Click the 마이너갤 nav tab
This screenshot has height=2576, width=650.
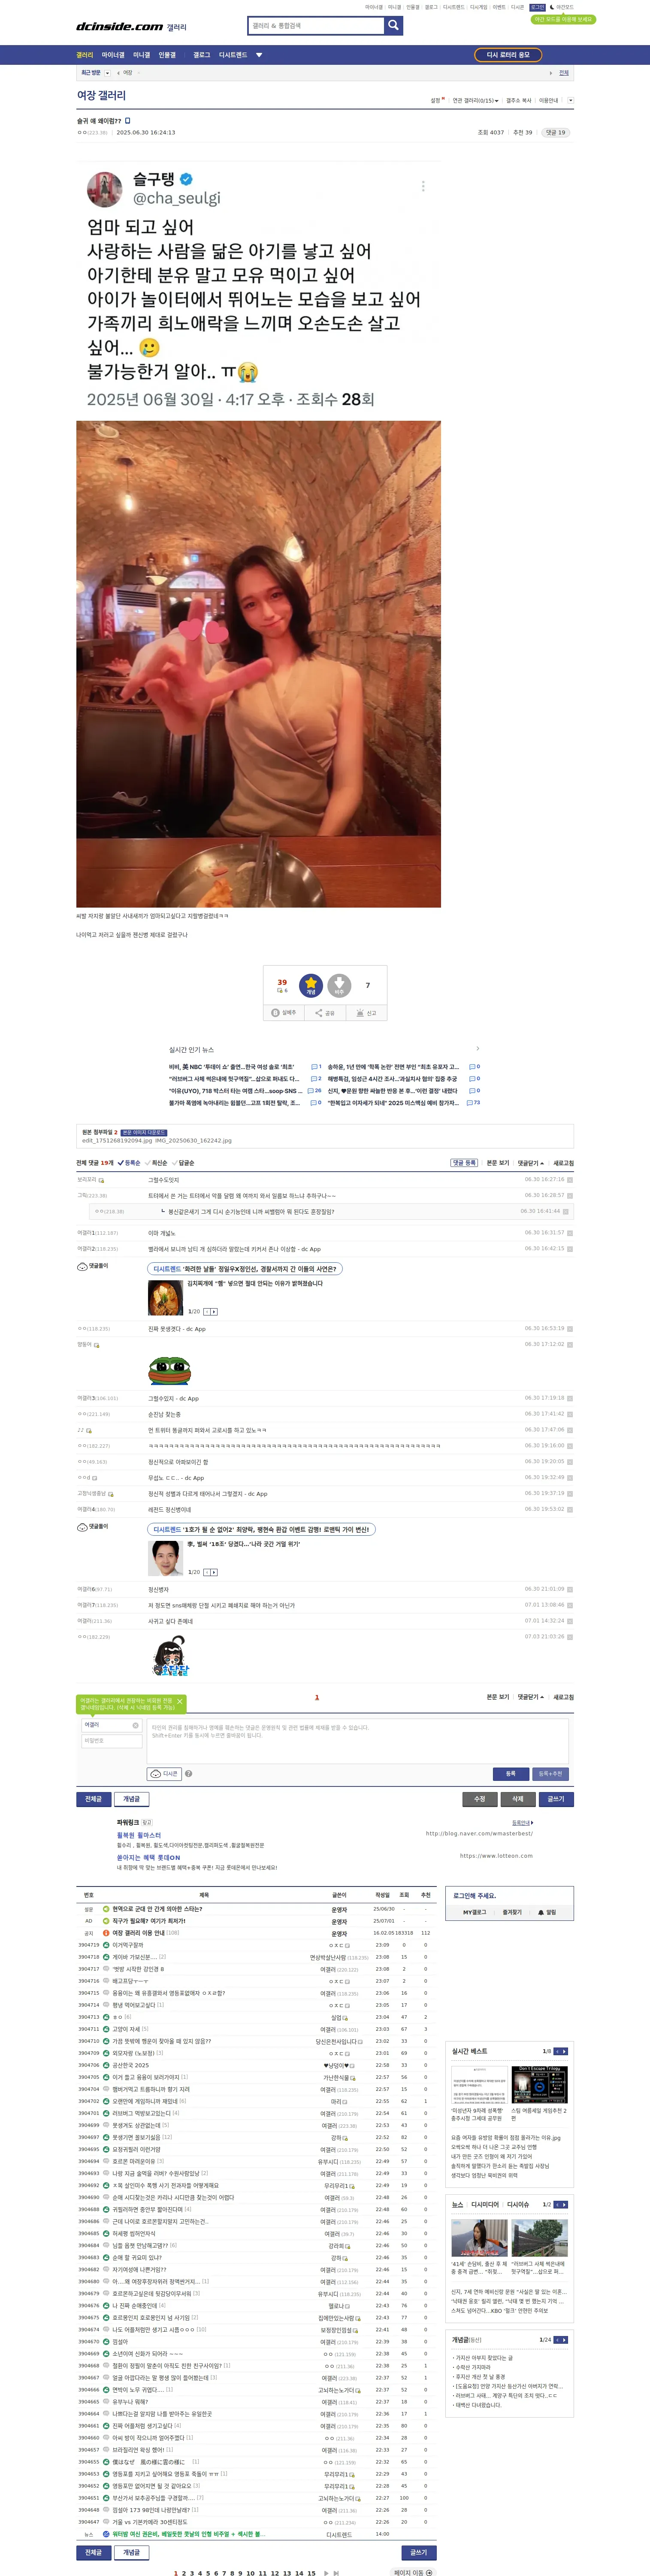(x=113, y=55)
